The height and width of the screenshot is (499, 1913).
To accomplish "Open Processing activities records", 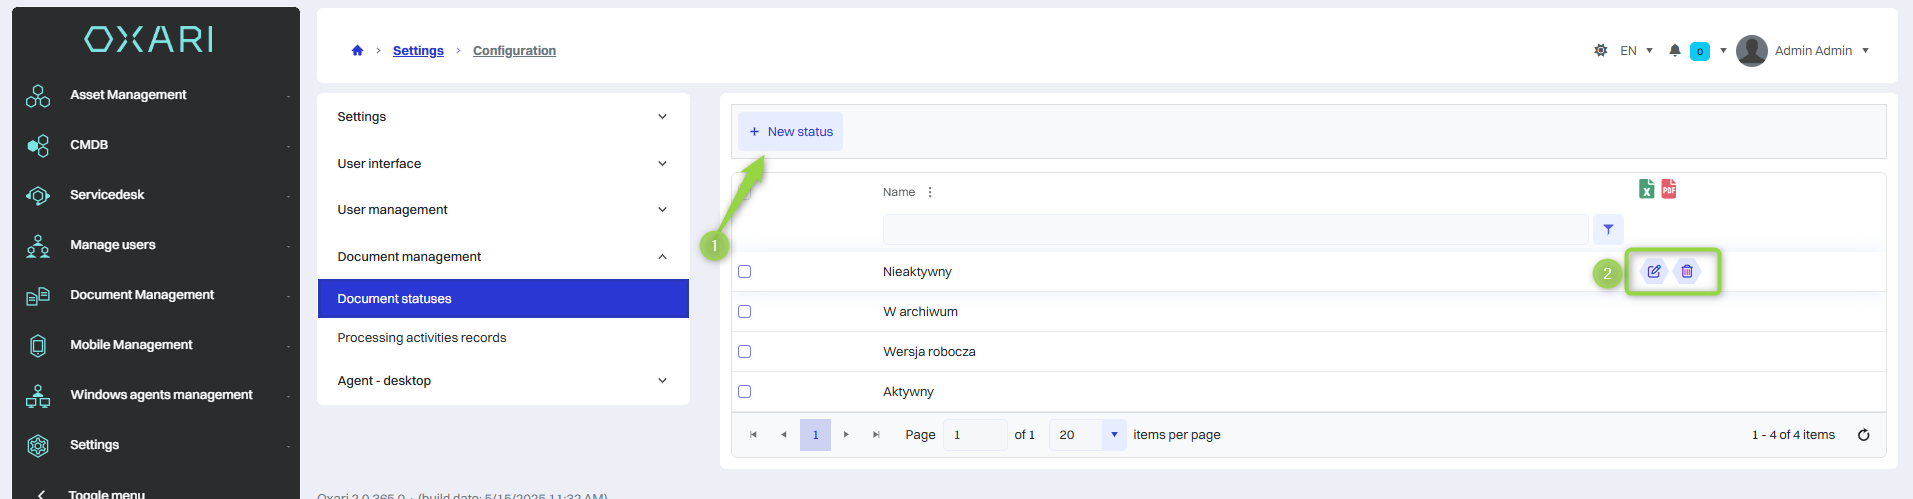I will tap(422, 338).
